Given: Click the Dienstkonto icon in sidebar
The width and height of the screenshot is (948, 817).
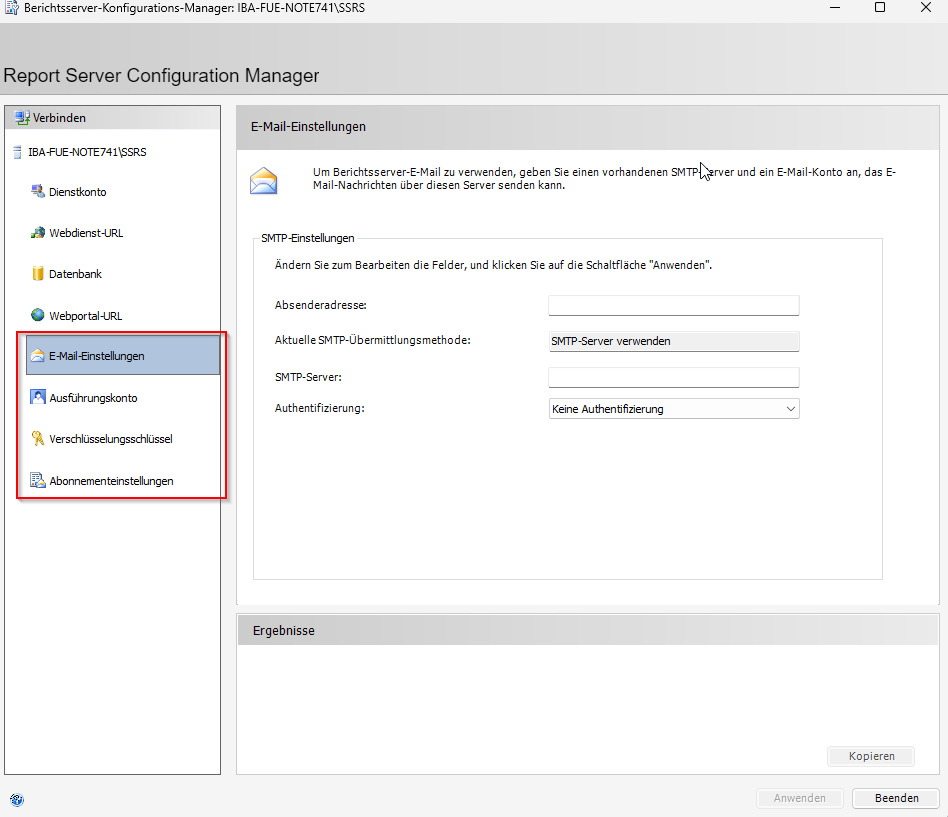Looking at the screenshot, I should click(x=38, y=191).
